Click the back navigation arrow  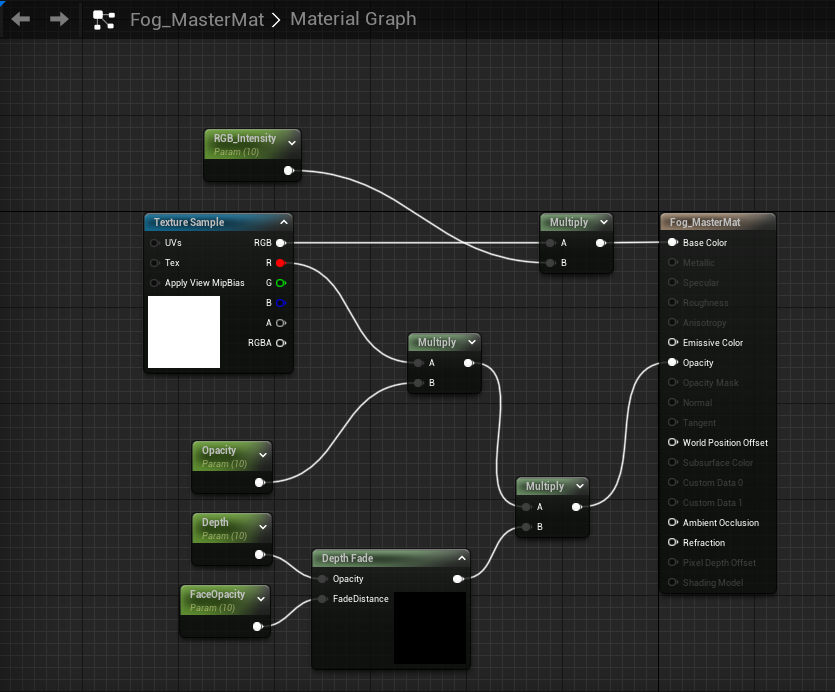pyautogui.click(x=21, y=19)
